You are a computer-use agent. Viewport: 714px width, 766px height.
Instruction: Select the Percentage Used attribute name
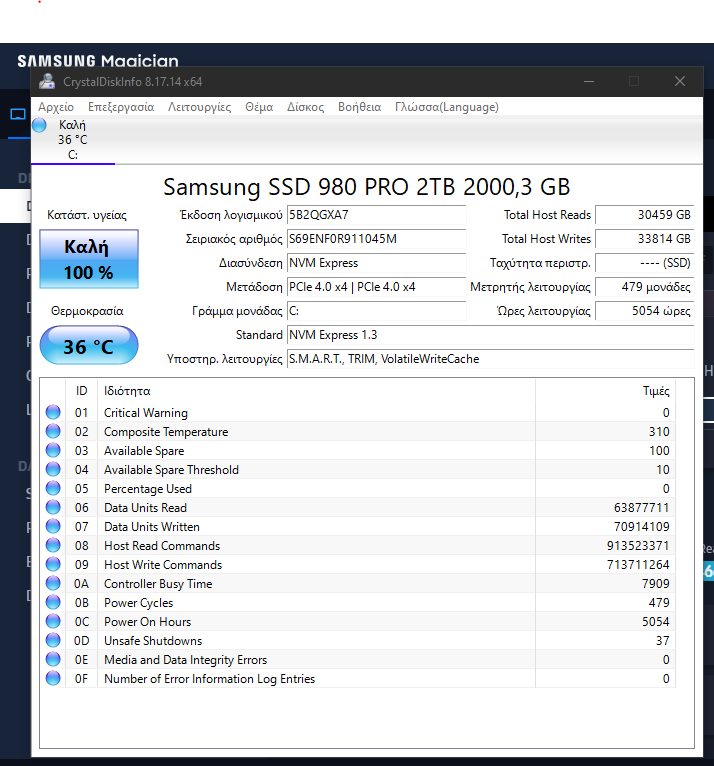[x=147, y=489]
